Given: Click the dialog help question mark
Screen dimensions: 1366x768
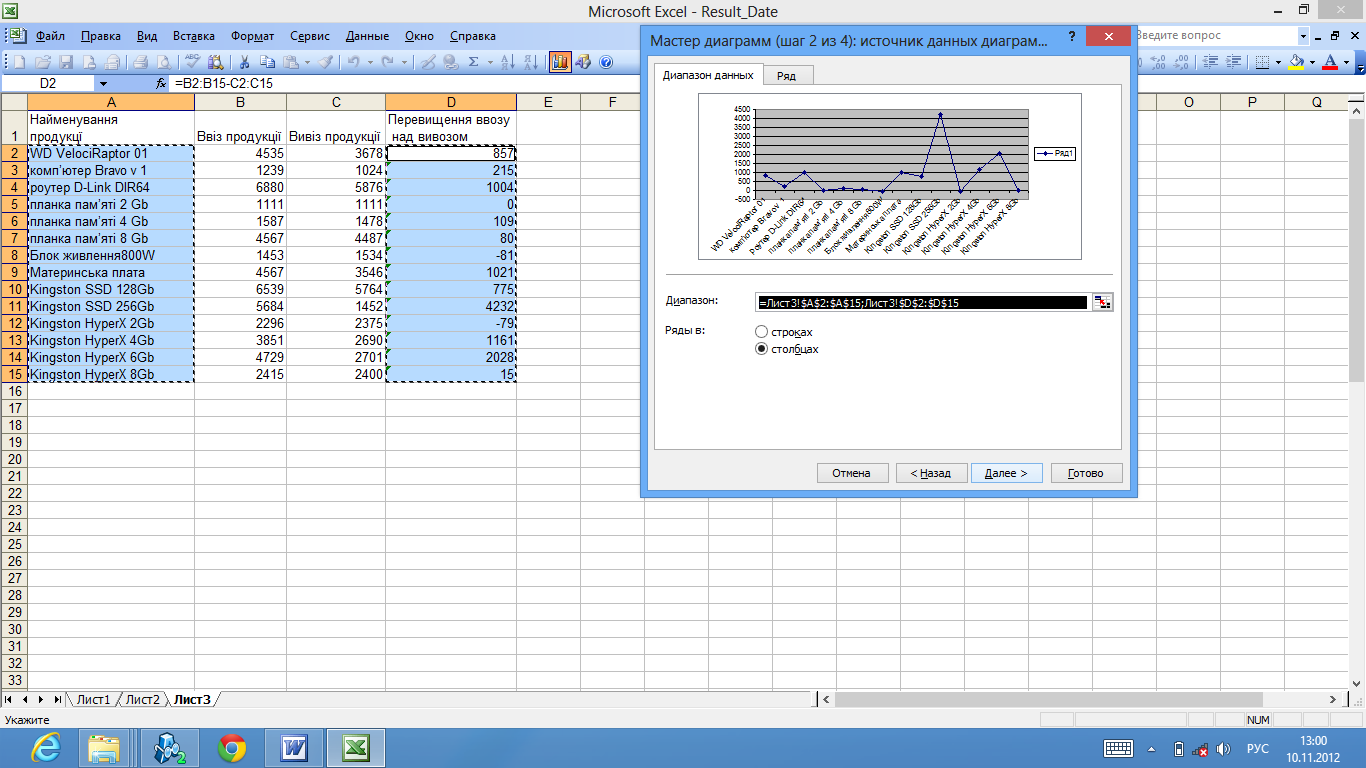Looking at the screenshot, I should click(1072, 37).
